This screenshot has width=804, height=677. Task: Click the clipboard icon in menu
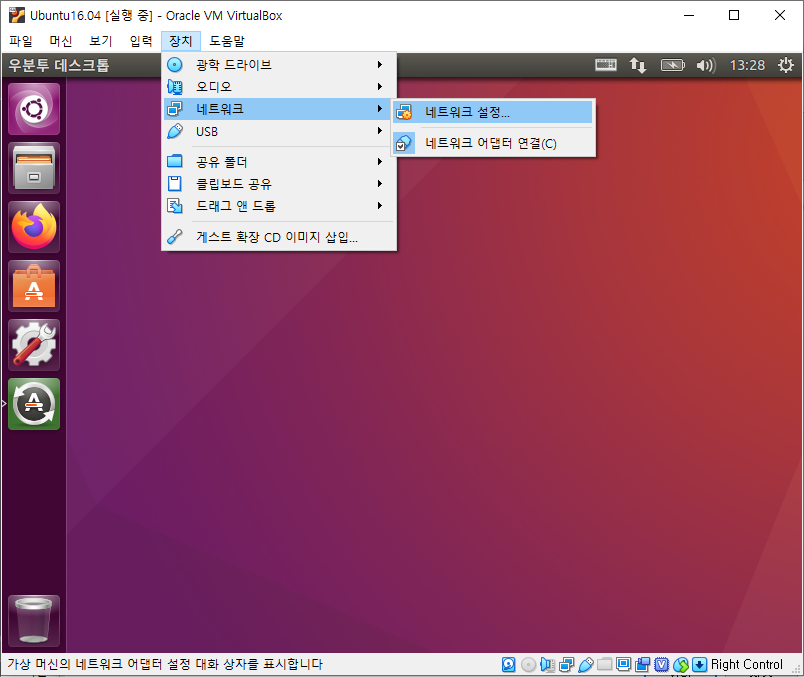click(x=175, y=184)
